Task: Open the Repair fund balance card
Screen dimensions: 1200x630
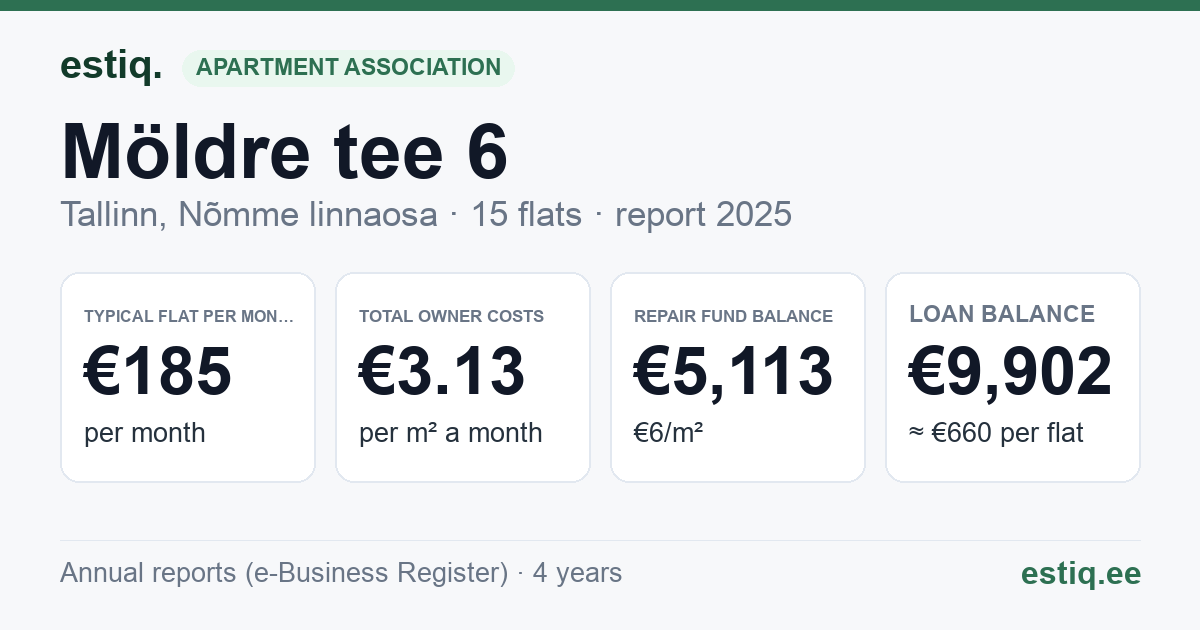Action: click(x=738, y=377)
